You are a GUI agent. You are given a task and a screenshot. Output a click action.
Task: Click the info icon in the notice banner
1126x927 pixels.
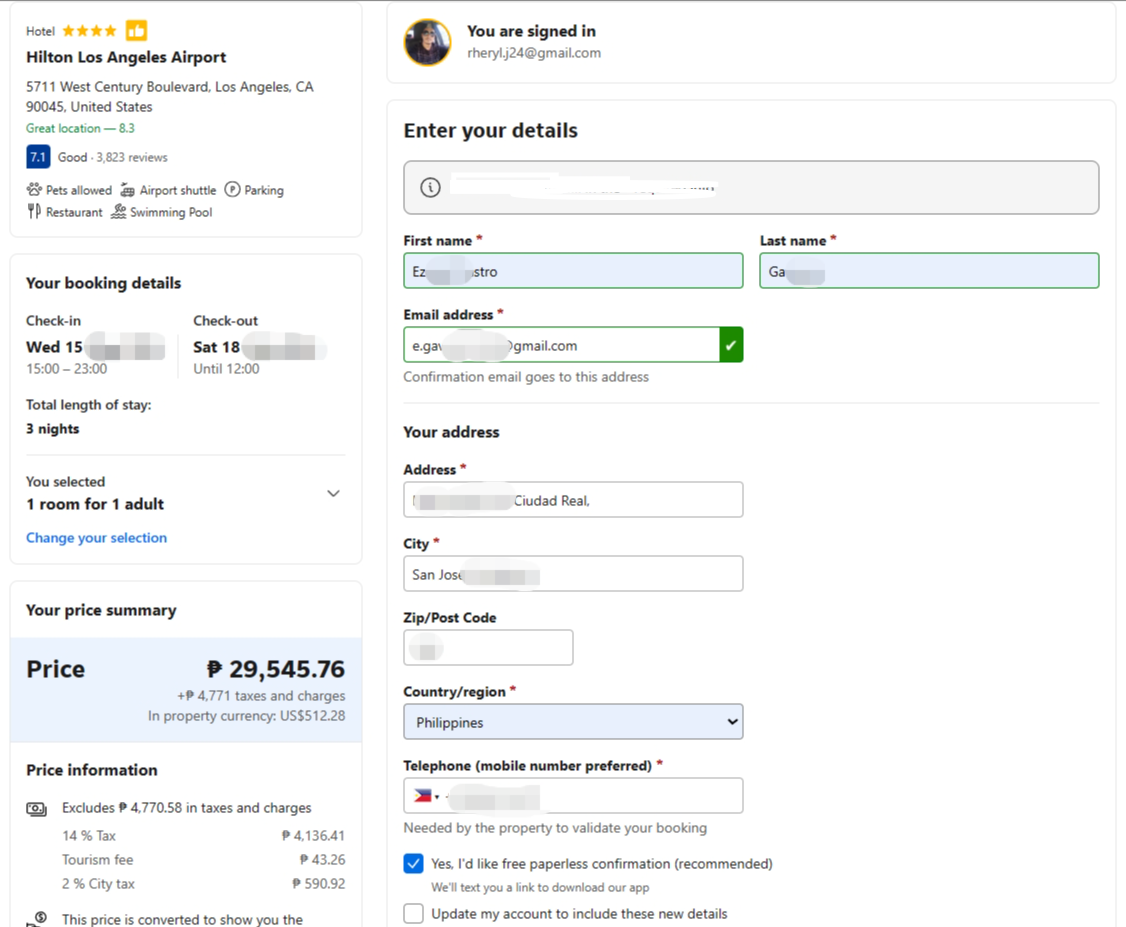point(430,187)
